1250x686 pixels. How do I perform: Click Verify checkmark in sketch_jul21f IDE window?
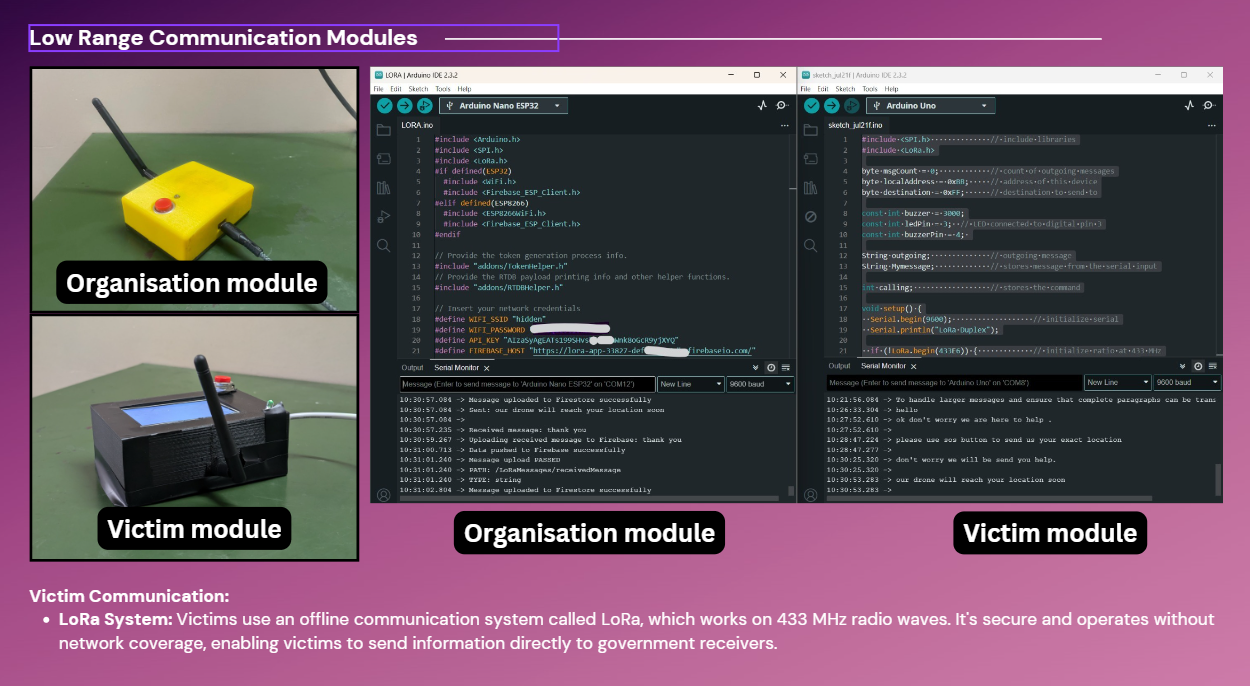812,105
